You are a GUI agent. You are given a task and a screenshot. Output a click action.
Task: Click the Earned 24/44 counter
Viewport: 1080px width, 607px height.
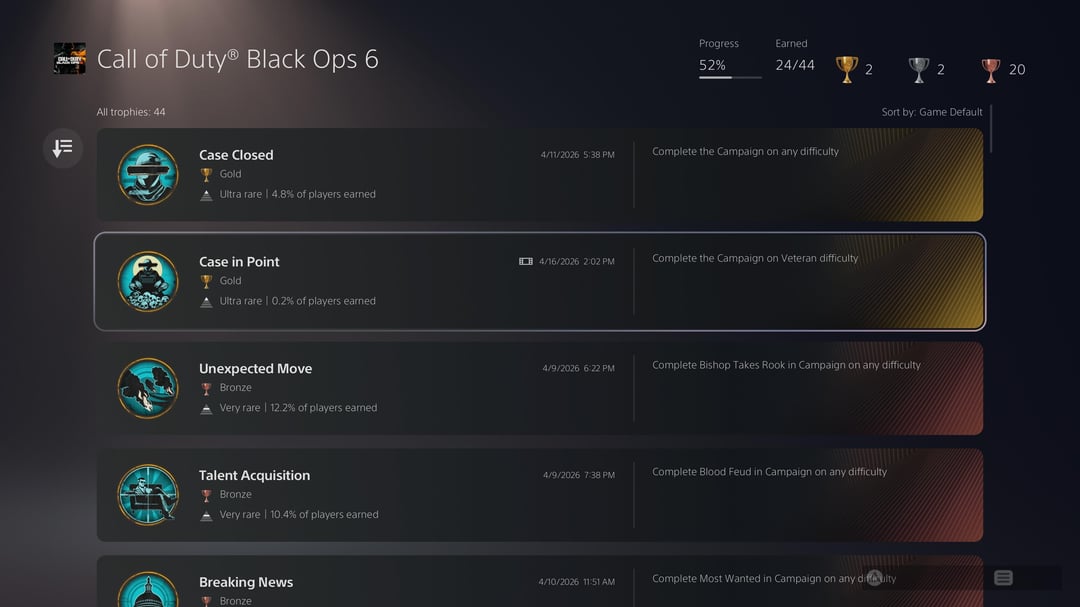pyautogui.click(x=795, y=66)
